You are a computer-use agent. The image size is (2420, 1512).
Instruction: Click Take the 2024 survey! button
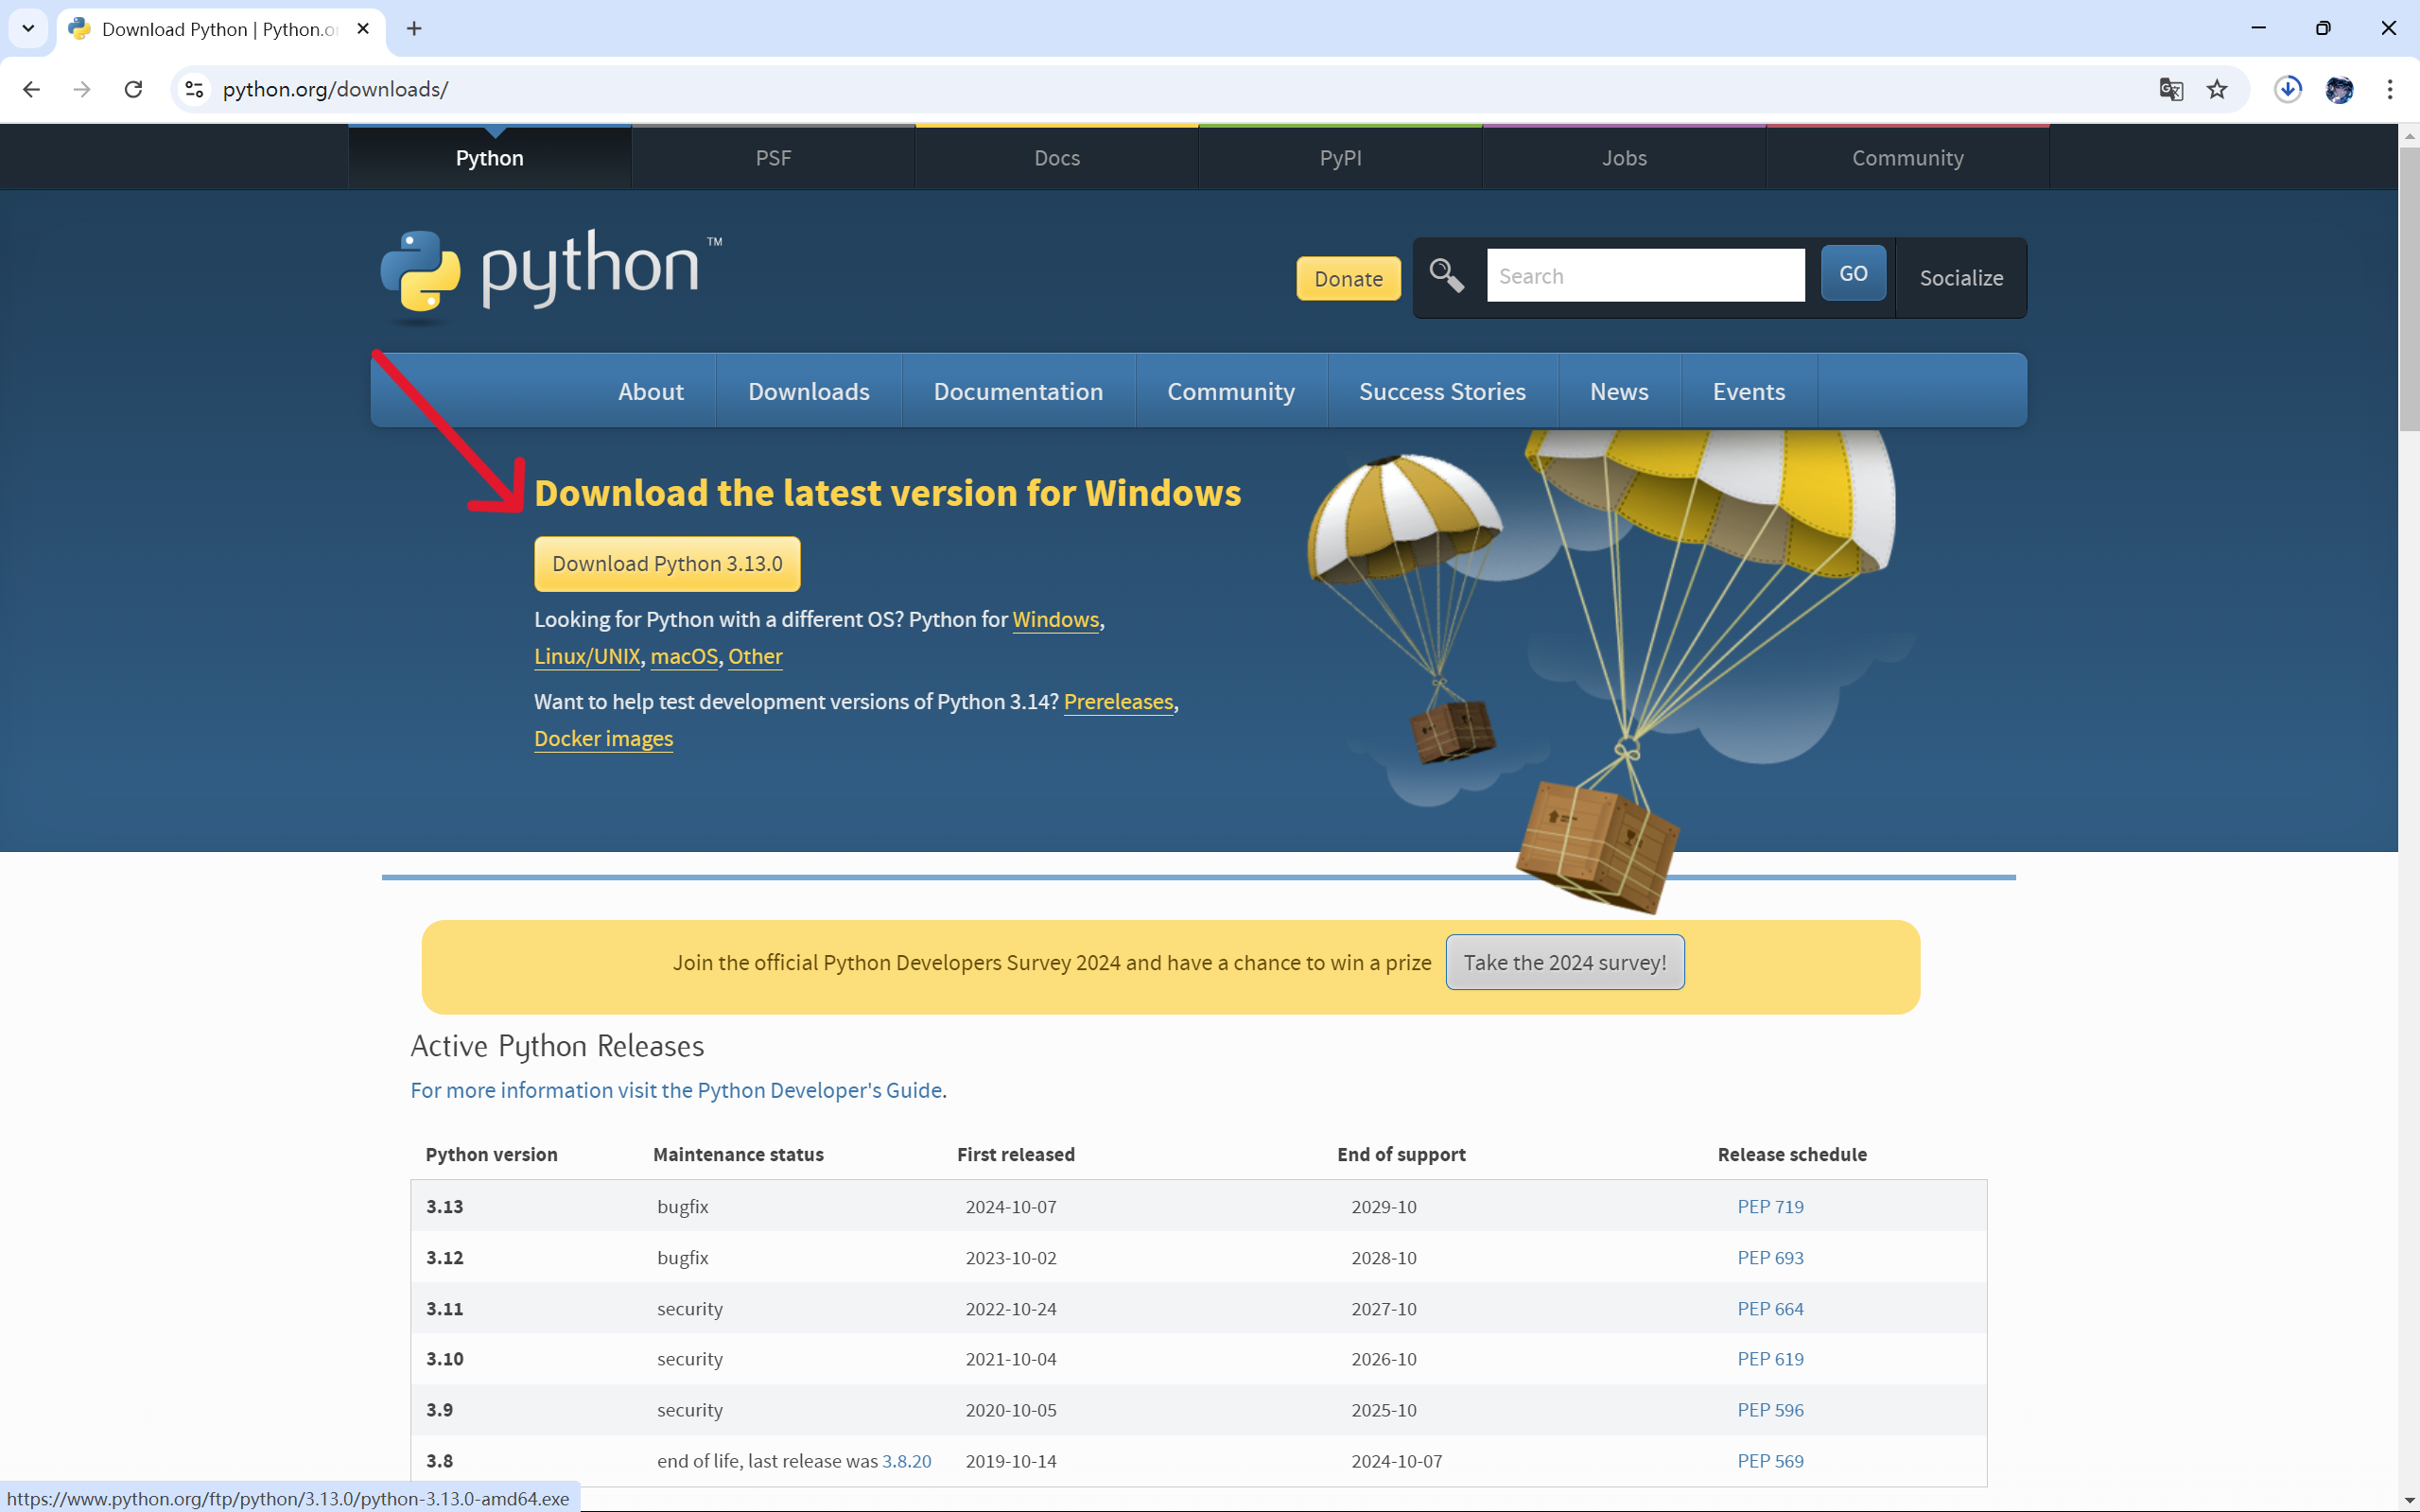tap(1565, 962)
